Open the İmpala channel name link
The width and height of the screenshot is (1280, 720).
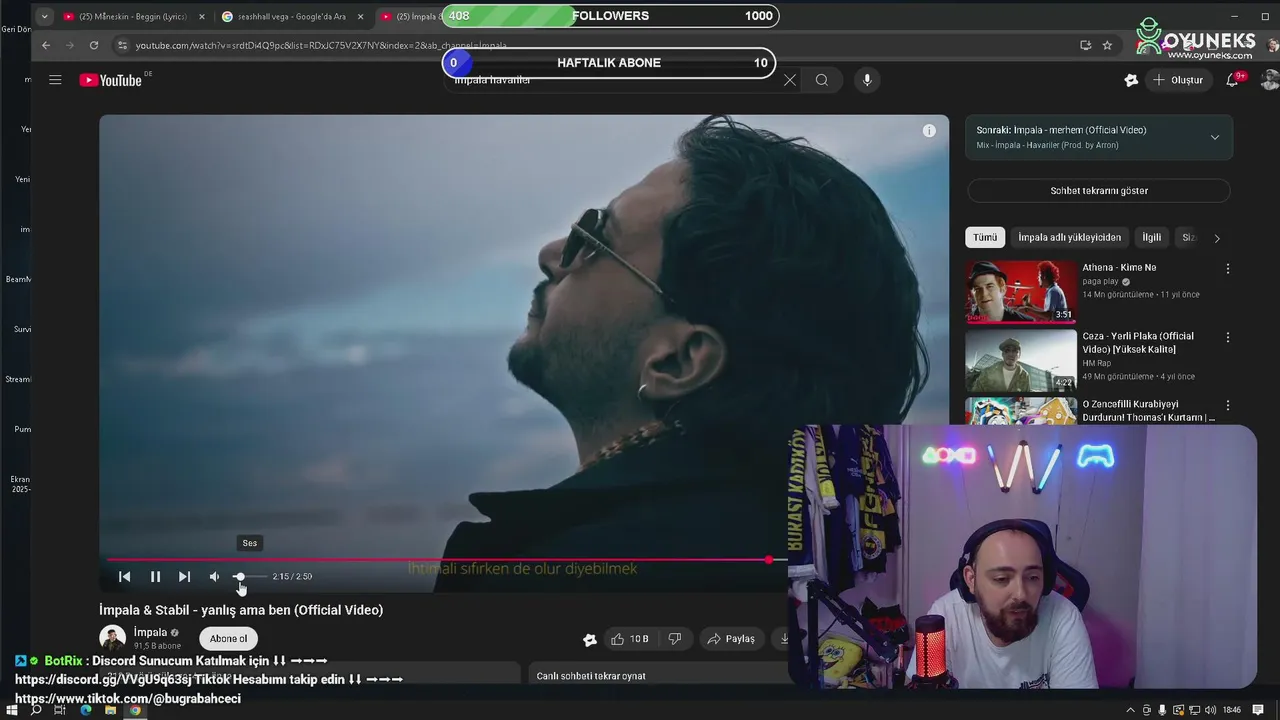coord(150,632)
